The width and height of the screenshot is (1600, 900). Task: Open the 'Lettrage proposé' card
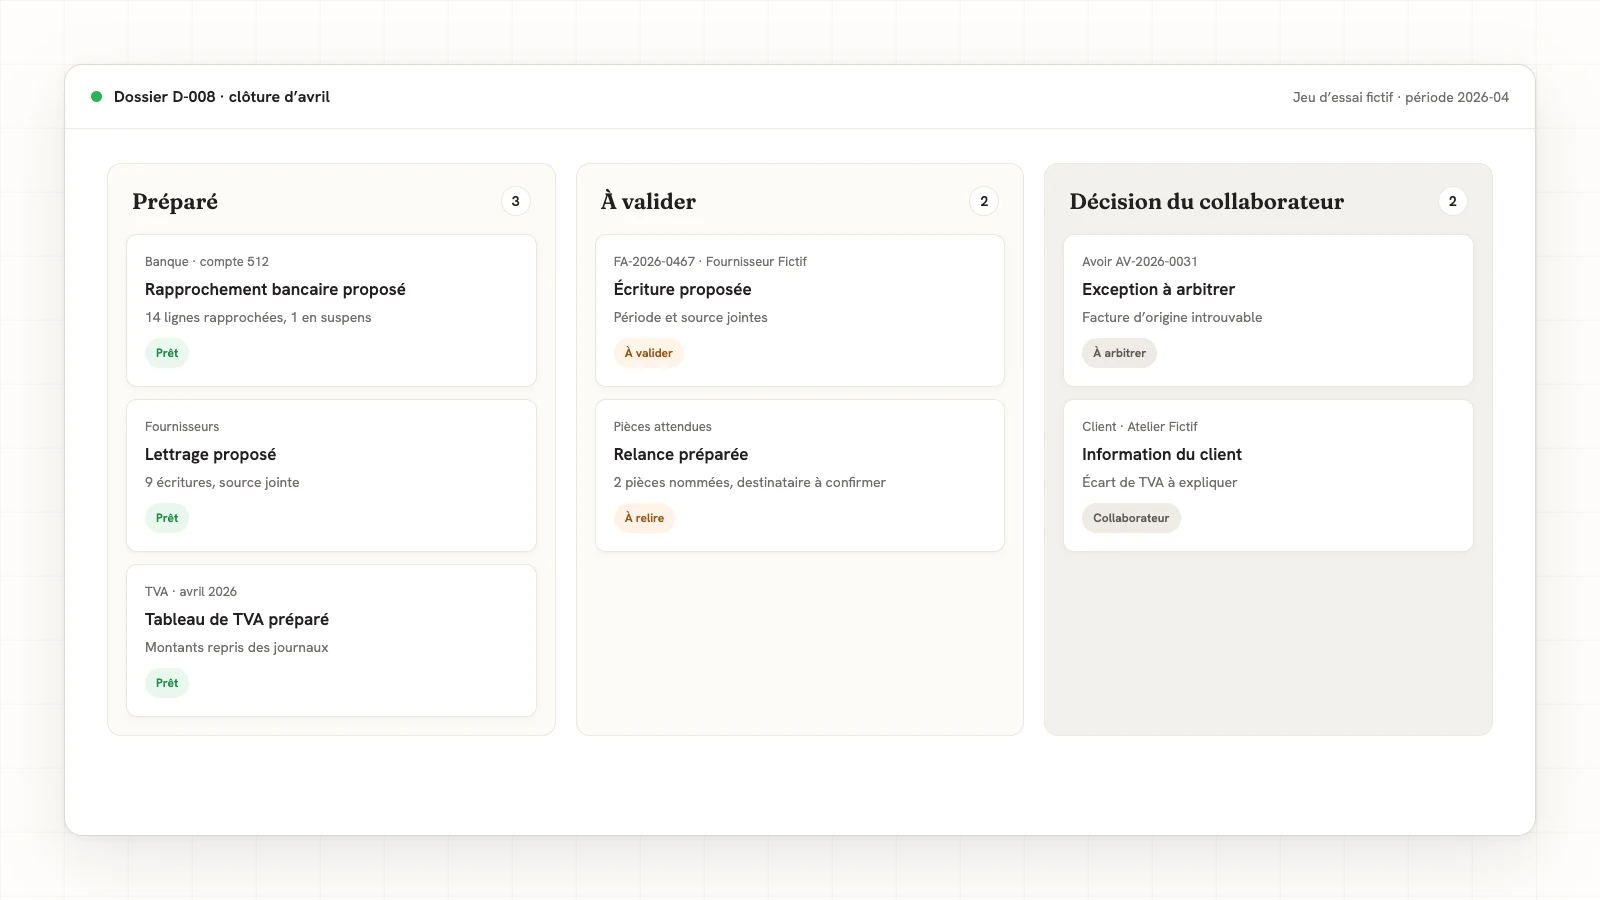point(332,475)
